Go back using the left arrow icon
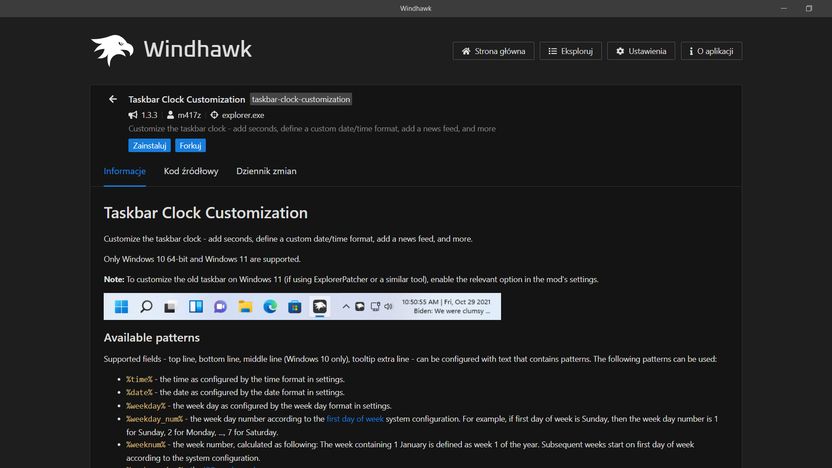 [112, 99]
